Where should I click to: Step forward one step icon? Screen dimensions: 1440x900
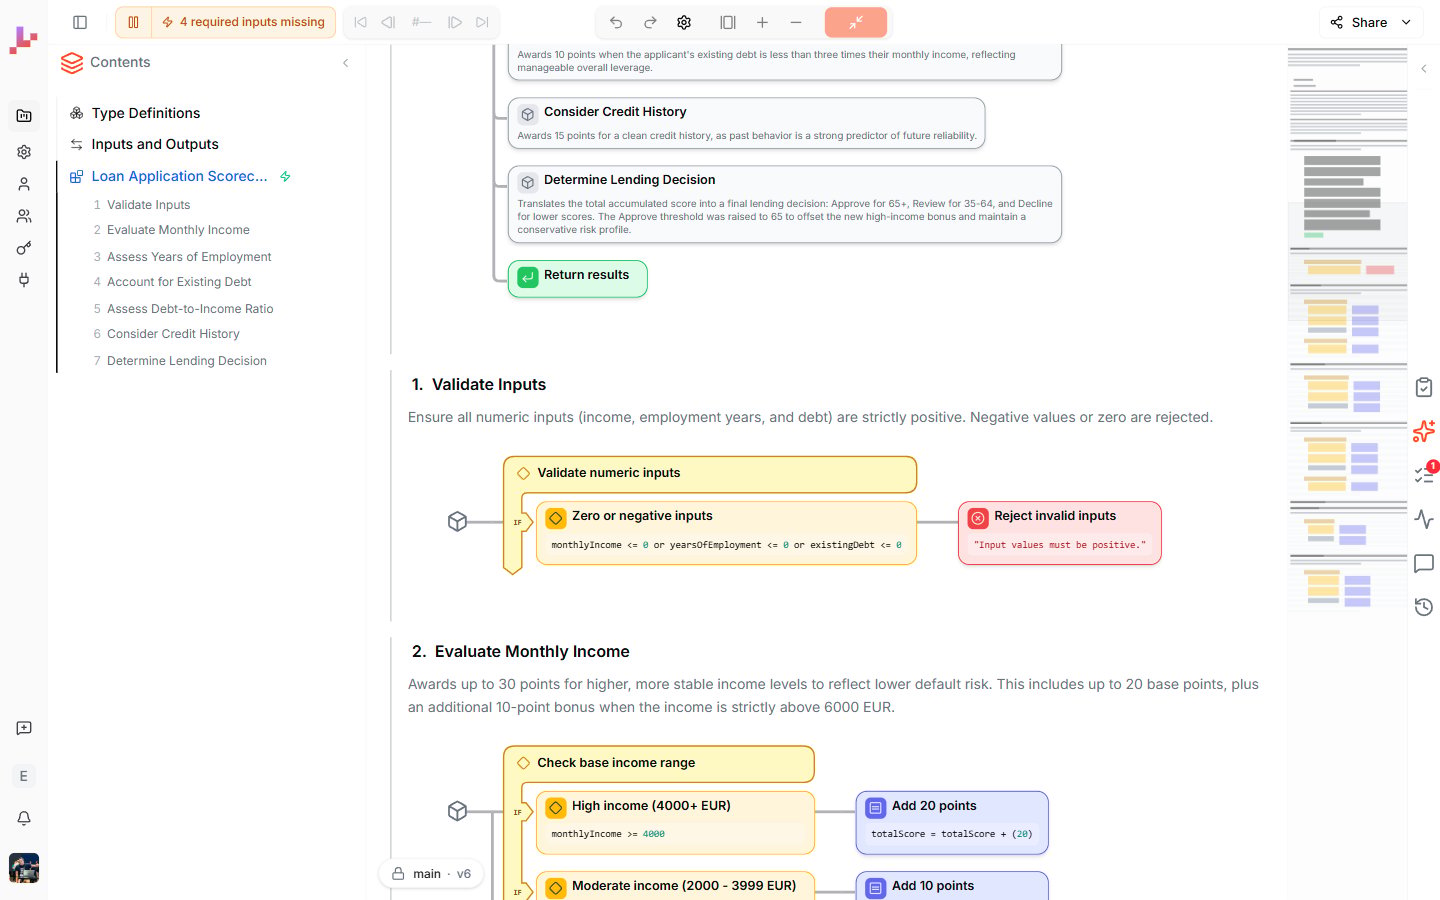[x=455, y=22]
